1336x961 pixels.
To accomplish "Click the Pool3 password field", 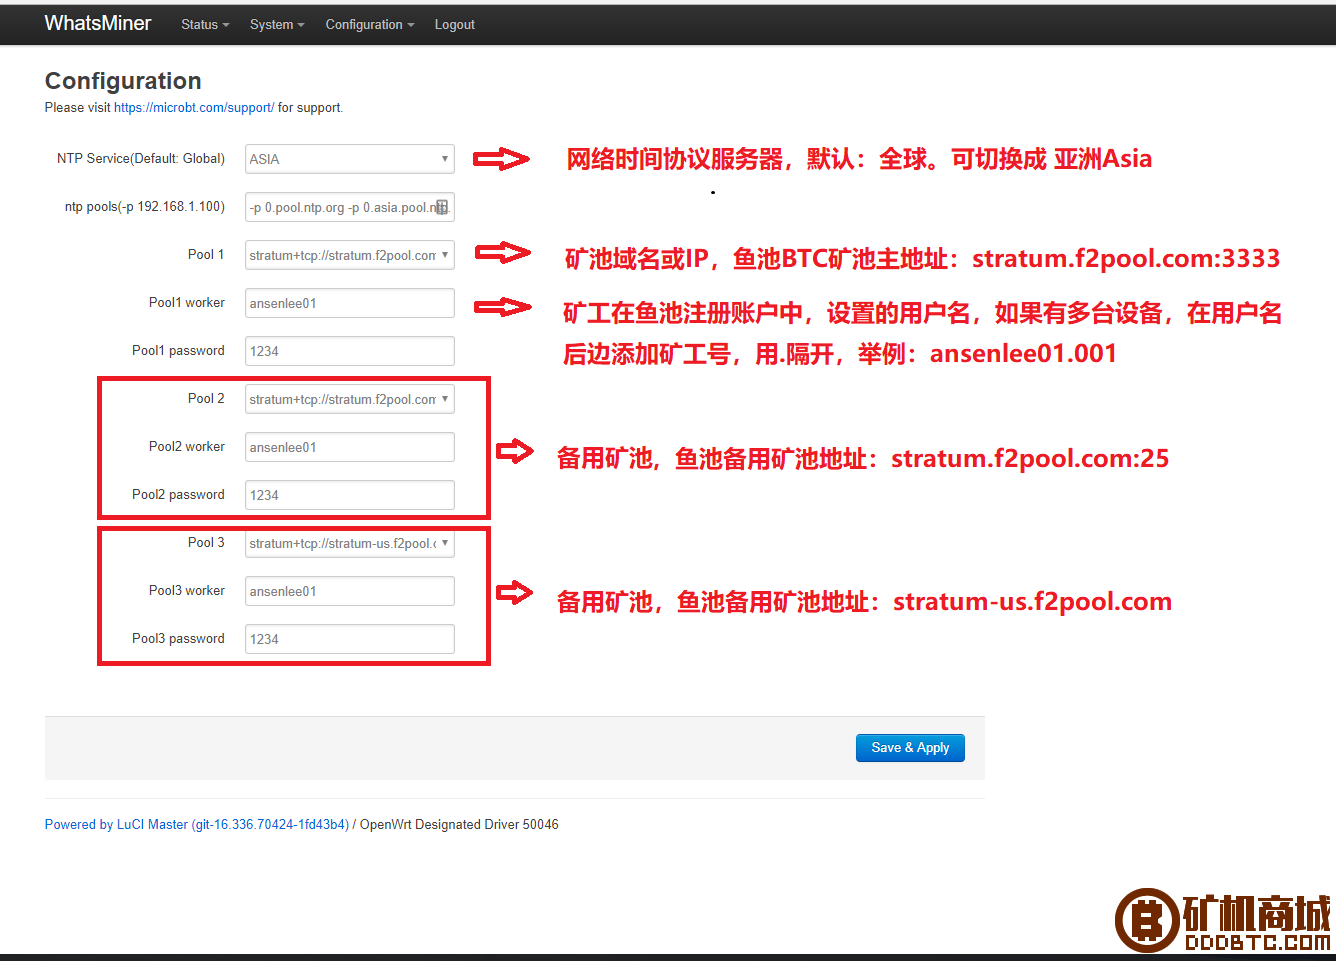I will tap(350, 639).
